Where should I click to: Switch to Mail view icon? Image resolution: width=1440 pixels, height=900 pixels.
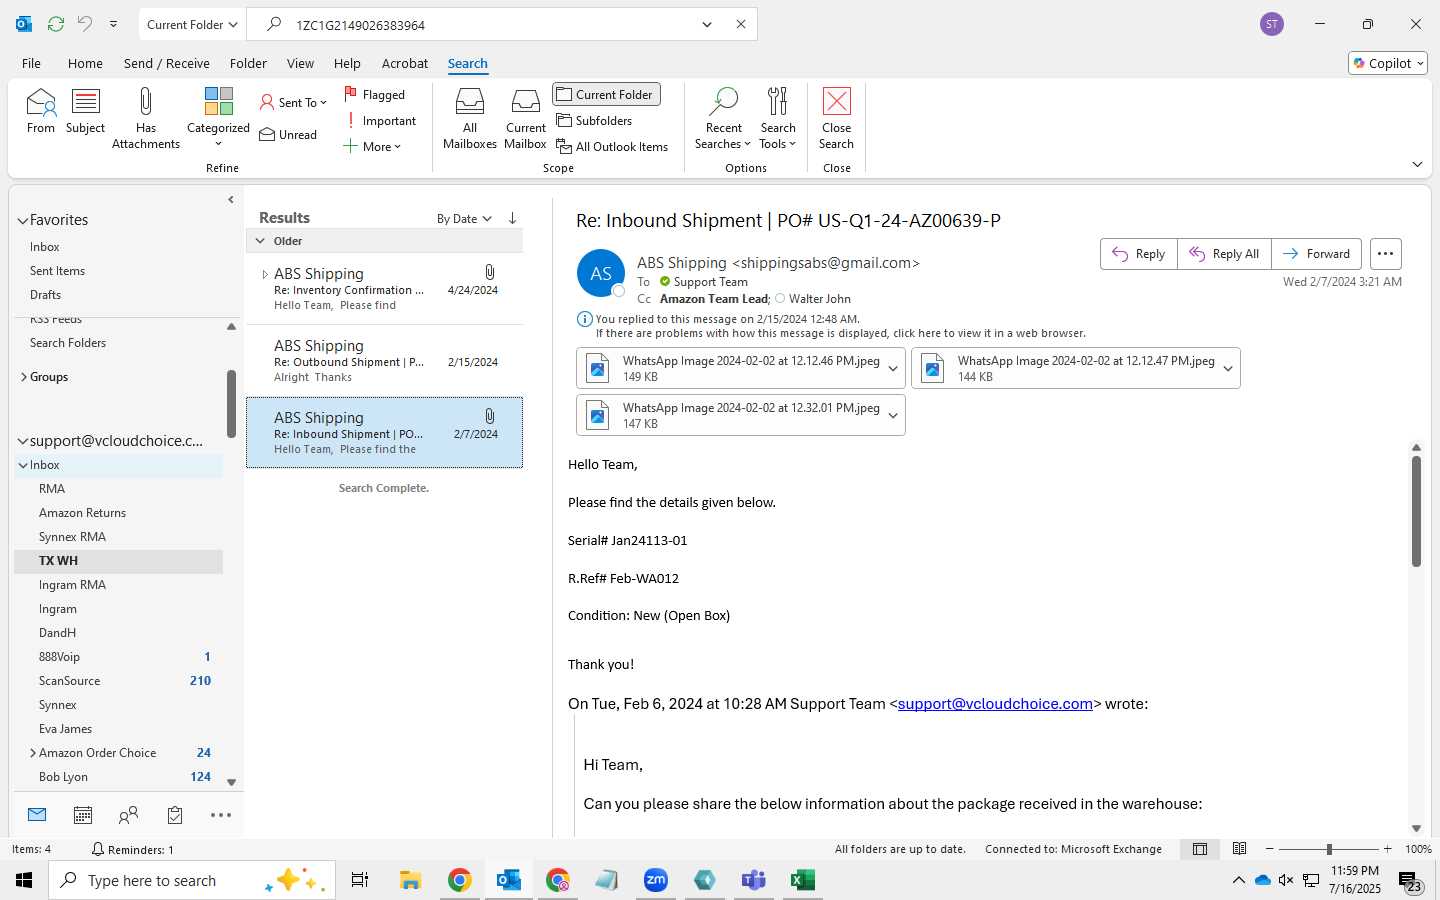[37, 815]
